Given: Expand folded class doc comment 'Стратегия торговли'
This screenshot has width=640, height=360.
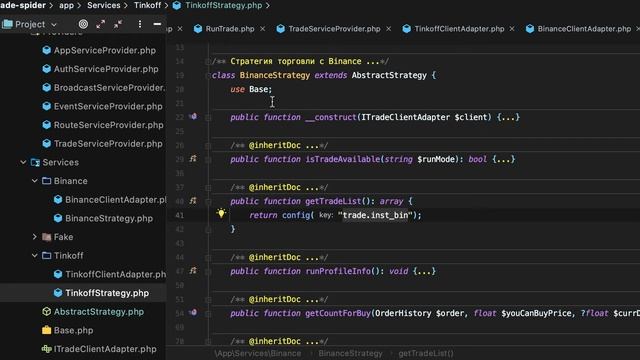Looking at the screenshot, I should coord(300,61).
